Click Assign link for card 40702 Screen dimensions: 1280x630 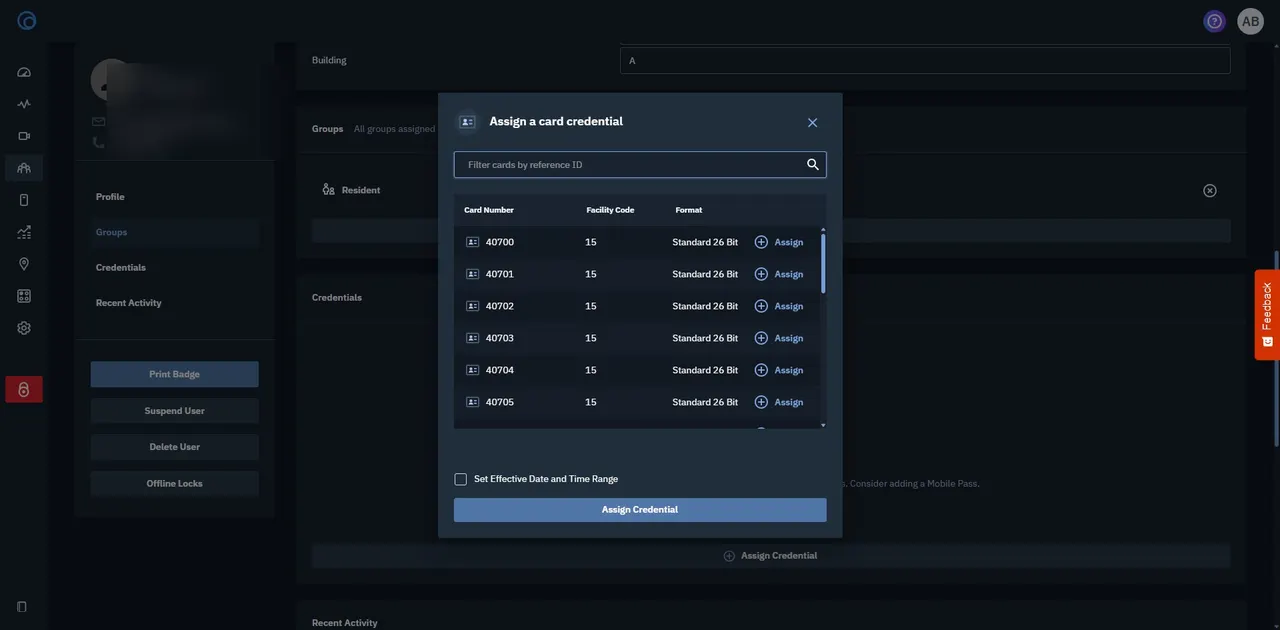(x=789, y=306)
